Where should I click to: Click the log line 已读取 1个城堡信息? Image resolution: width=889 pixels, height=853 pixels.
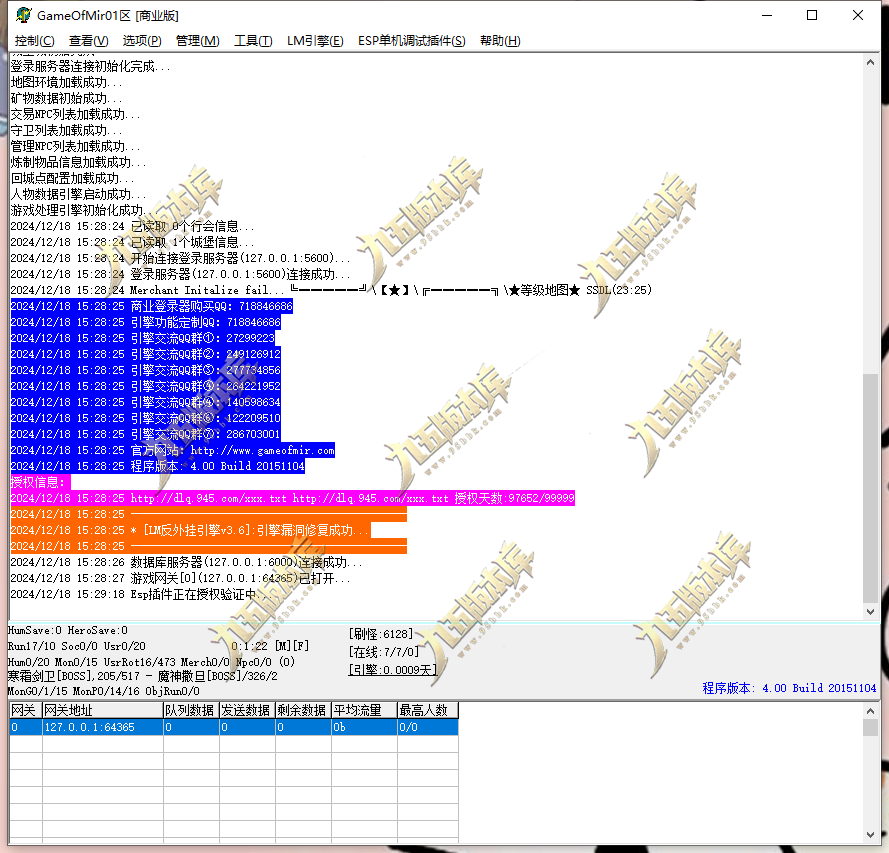[133, 242]
